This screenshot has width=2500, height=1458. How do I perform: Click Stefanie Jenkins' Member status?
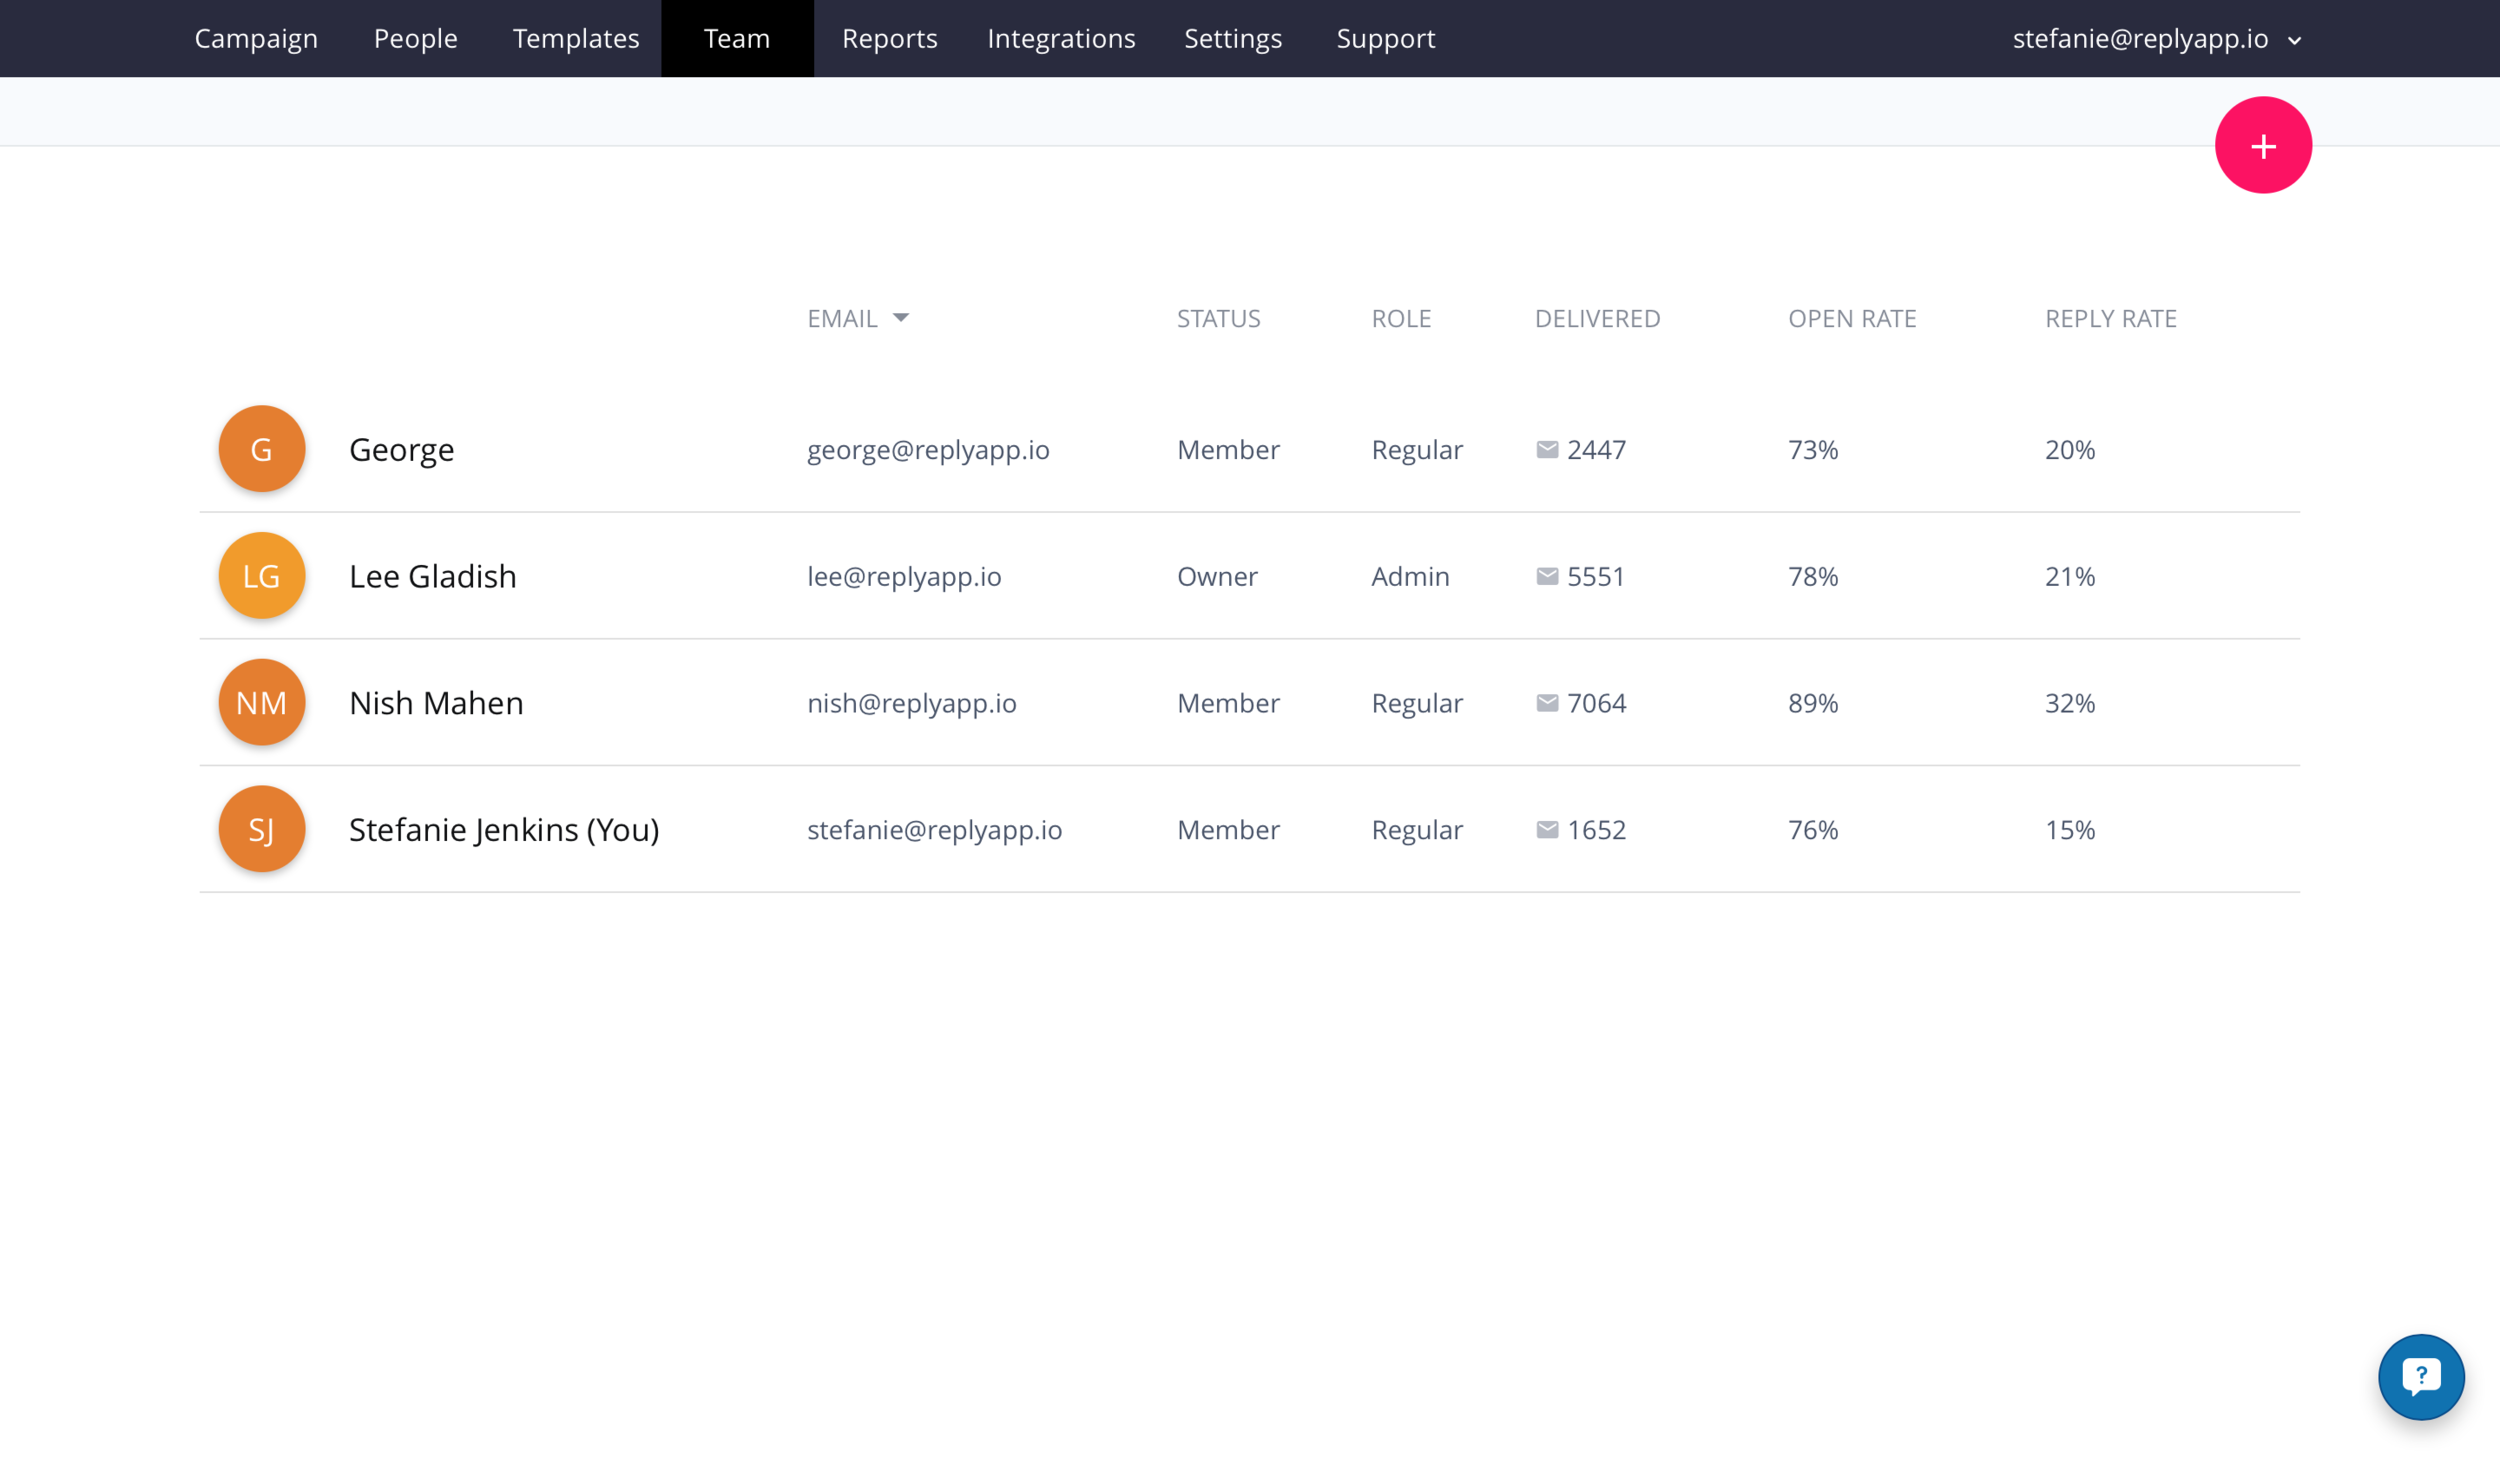[x=1228, y=830]
